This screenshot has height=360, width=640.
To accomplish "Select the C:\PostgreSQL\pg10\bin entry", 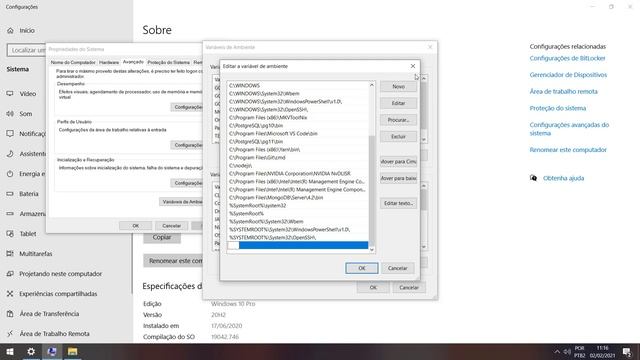I will coord(298,125).
